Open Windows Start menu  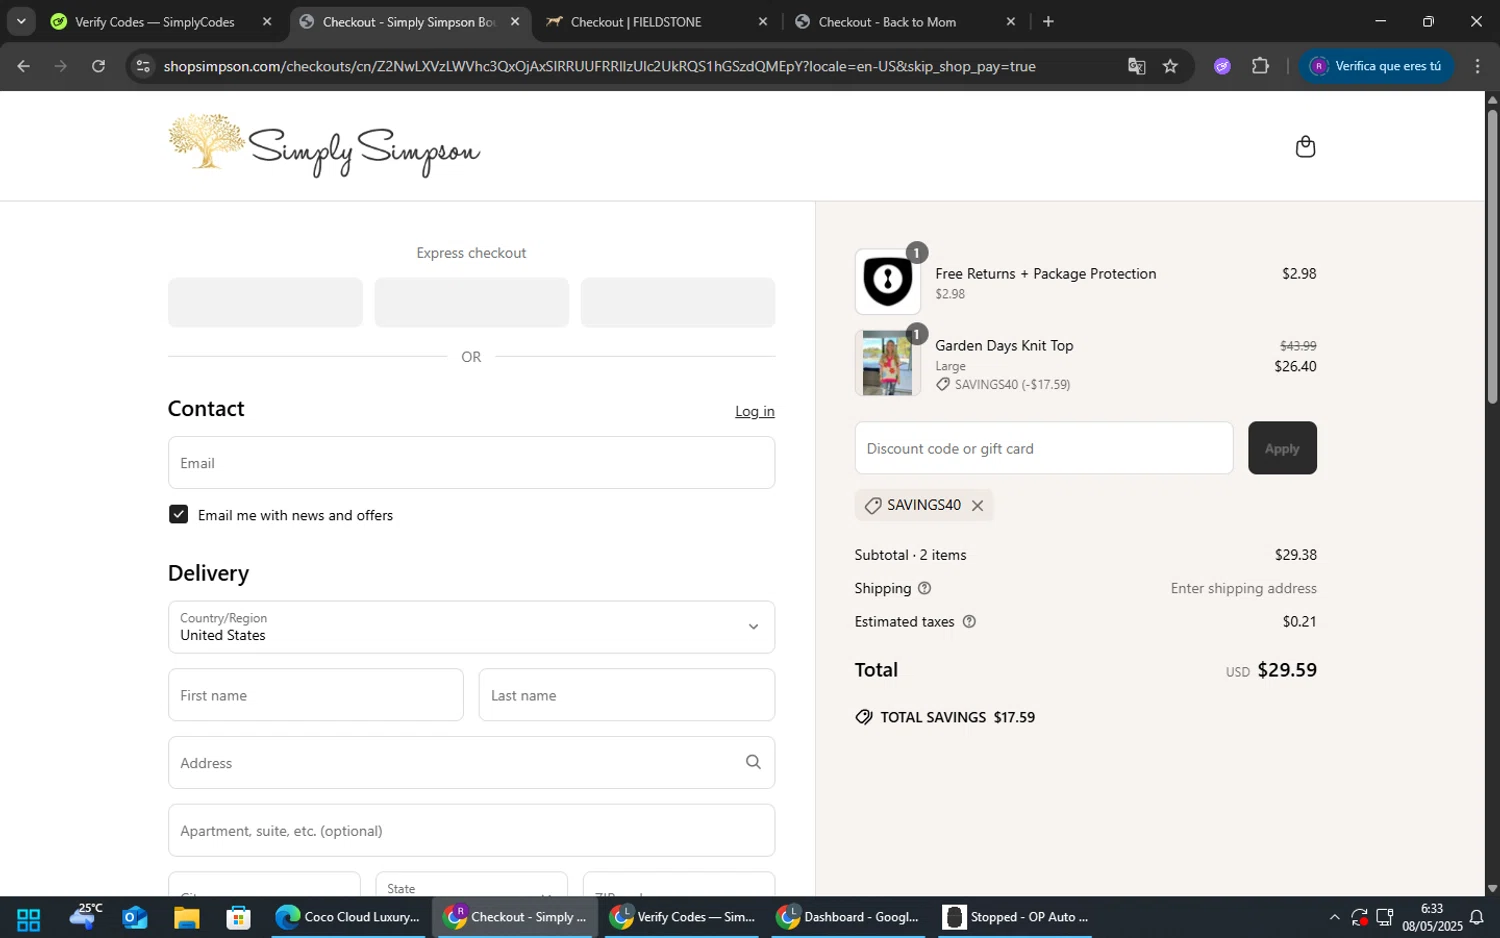28,918
